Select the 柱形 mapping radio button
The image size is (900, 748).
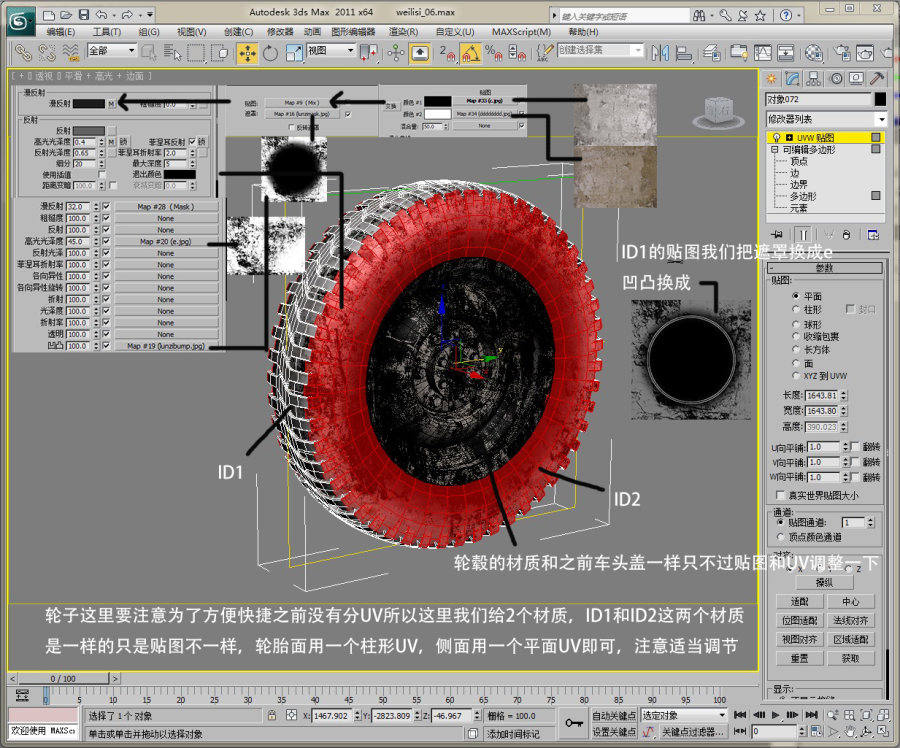796,309
